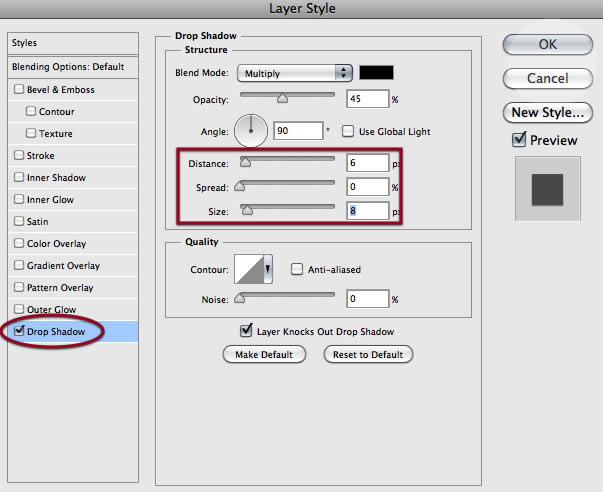Enable the Color Overlay checkbox

click(x=18, y=243)
